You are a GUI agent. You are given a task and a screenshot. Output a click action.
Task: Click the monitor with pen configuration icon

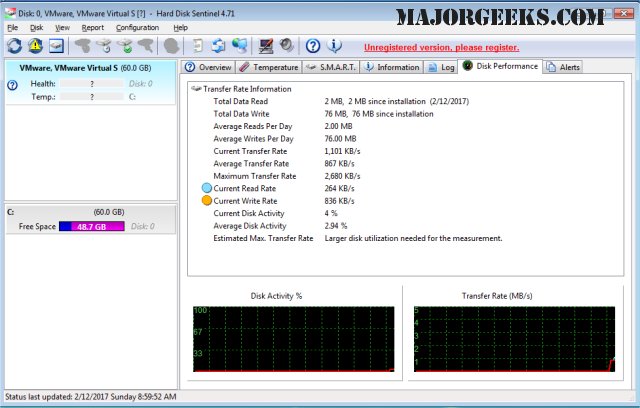[x=266, y=46]
